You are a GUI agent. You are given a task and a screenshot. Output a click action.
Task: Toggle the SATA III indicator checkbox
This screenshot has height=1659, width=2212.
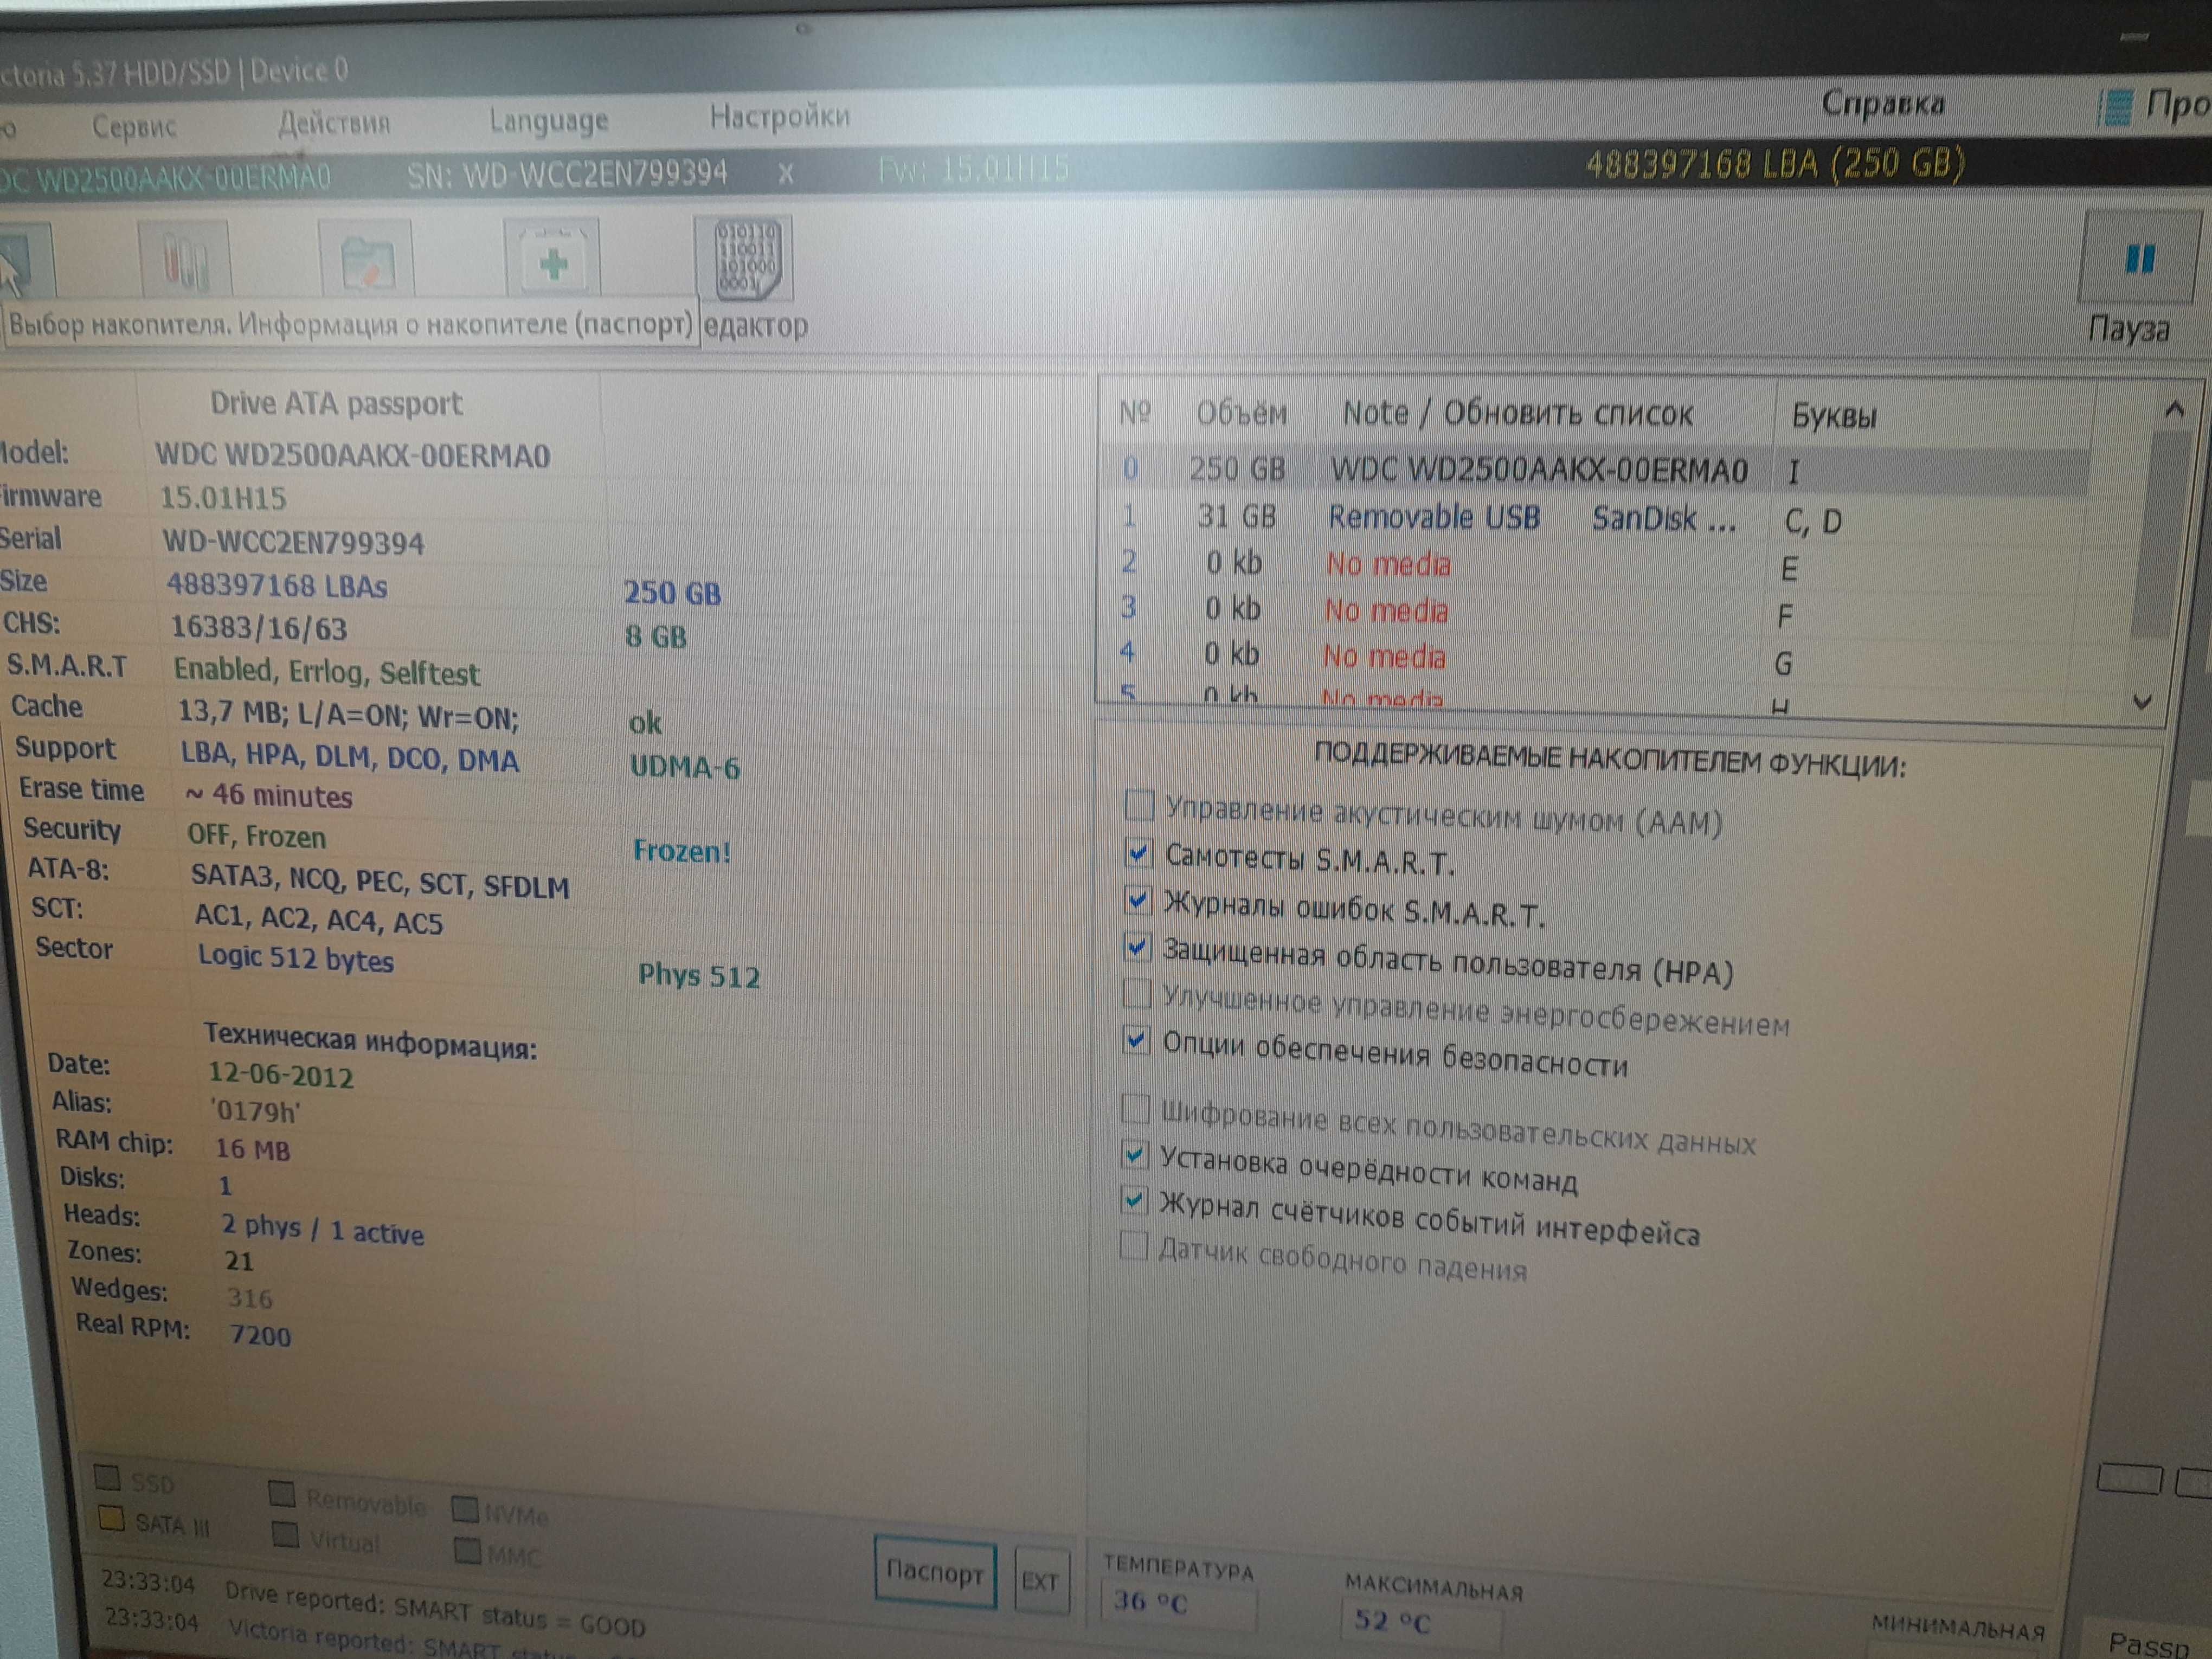[112, 1519]
